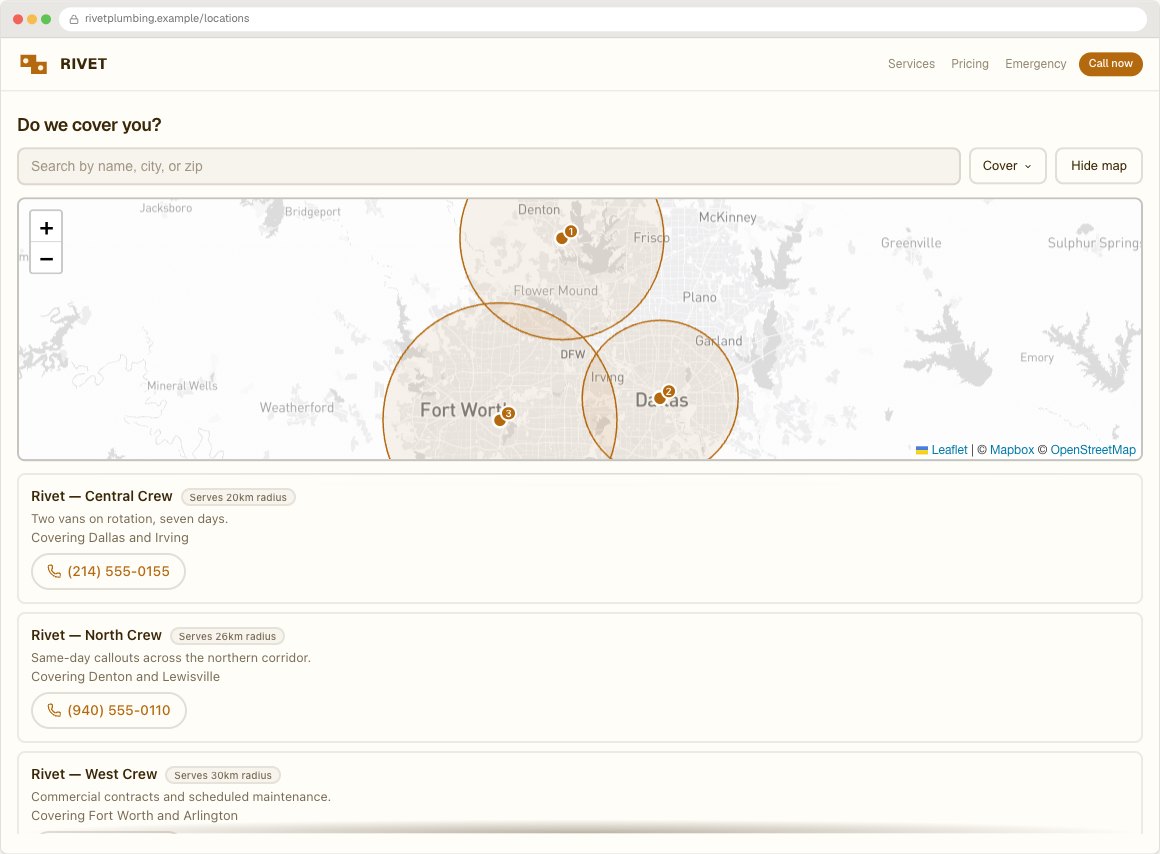Click the lock icon in address bar
Image resolution: width=1160 pixels, height=854 pixels.
point(74,19)
